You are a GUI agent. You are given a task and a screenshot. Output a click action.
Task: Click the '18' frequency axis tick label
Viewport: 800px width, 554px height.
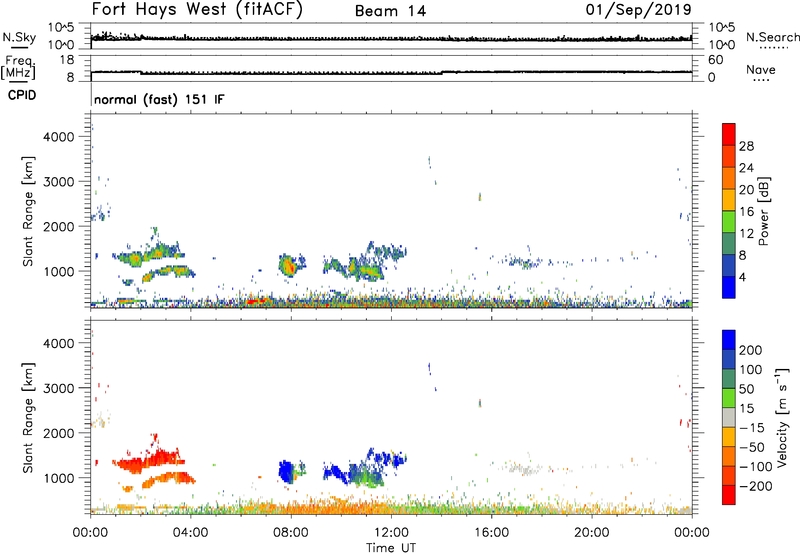click(x=67, y=60)
